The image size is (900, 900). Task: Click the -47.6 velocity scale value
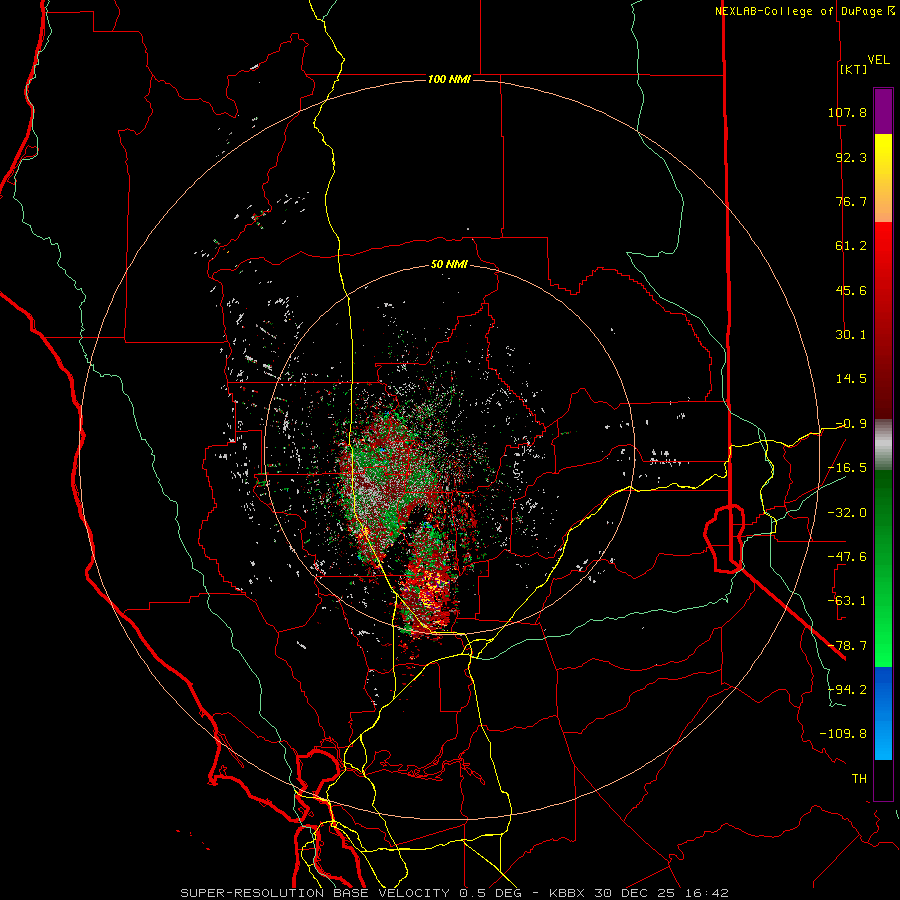tap(847, 557)
